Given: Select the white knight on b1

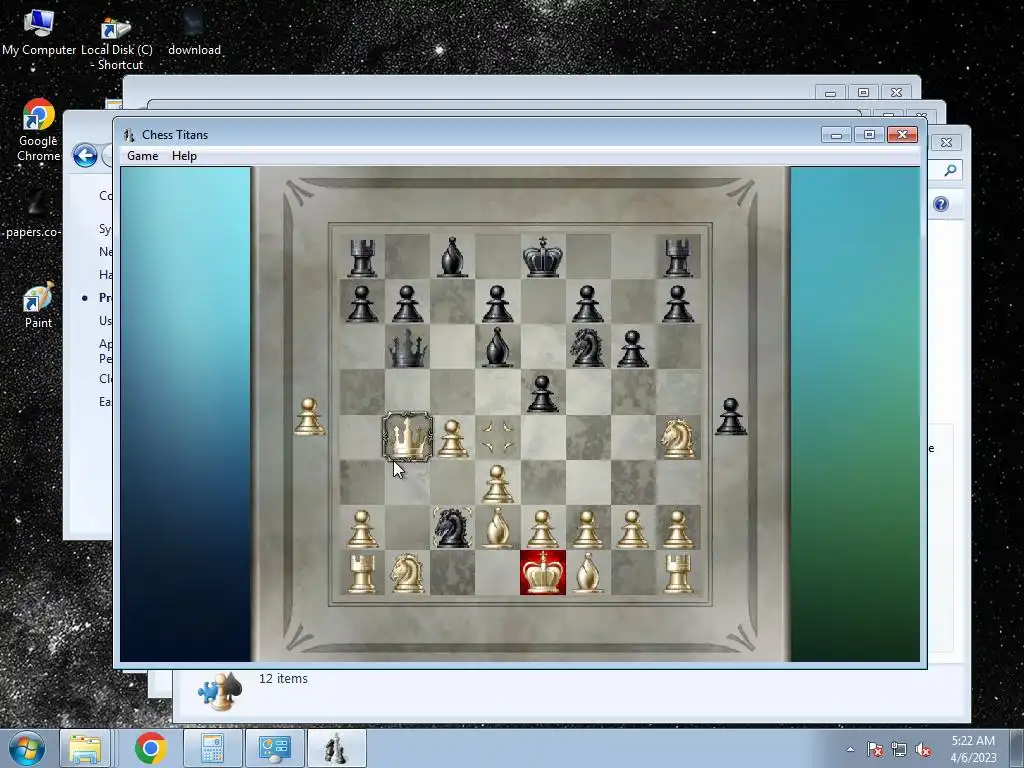Looking at the screenshot, I should click(408, 573).
